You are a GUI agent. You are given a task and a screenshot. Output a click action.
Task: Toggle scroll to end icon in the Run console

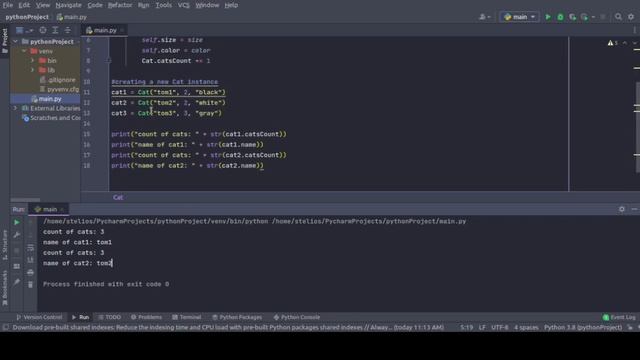pyautogui.click(x=30, y=260)
